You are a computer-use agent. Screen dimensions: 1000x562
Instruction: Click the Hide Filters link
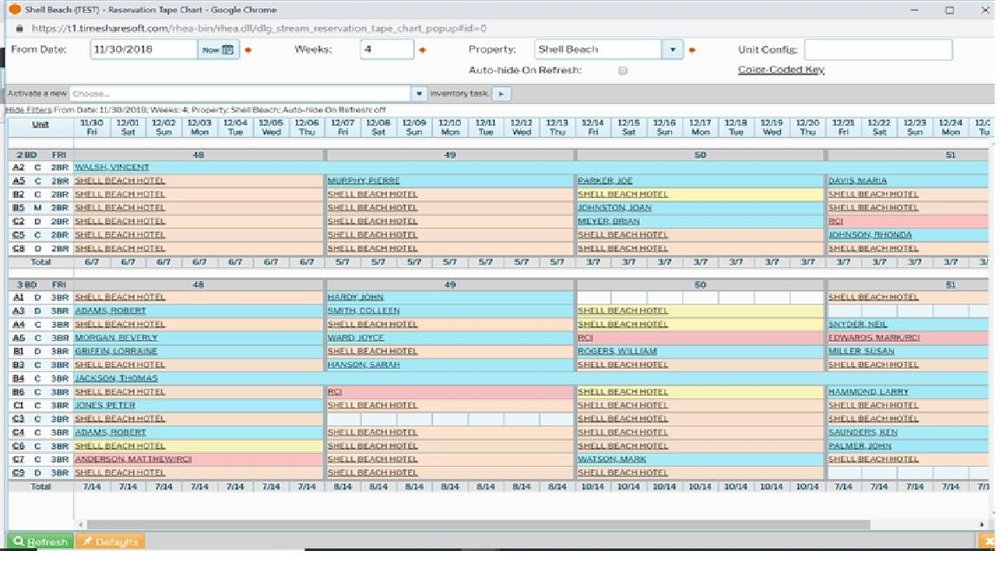coord(29,110)
